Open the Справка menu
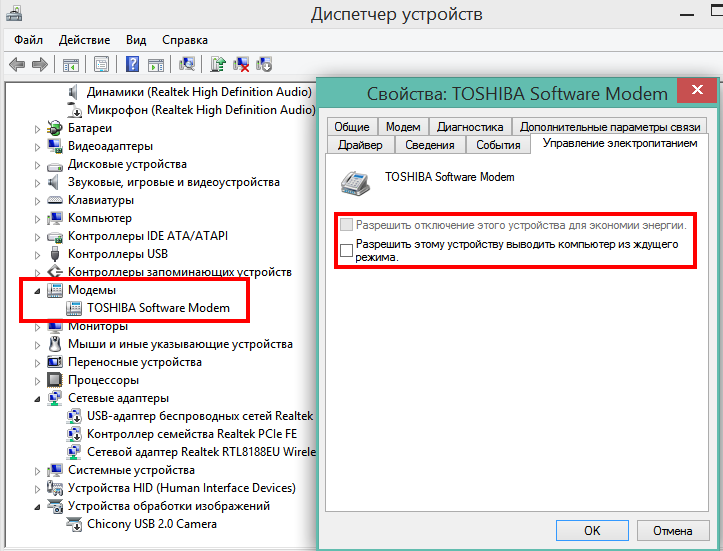This screenshot has width=723, height=551. (x=185, y=40)
